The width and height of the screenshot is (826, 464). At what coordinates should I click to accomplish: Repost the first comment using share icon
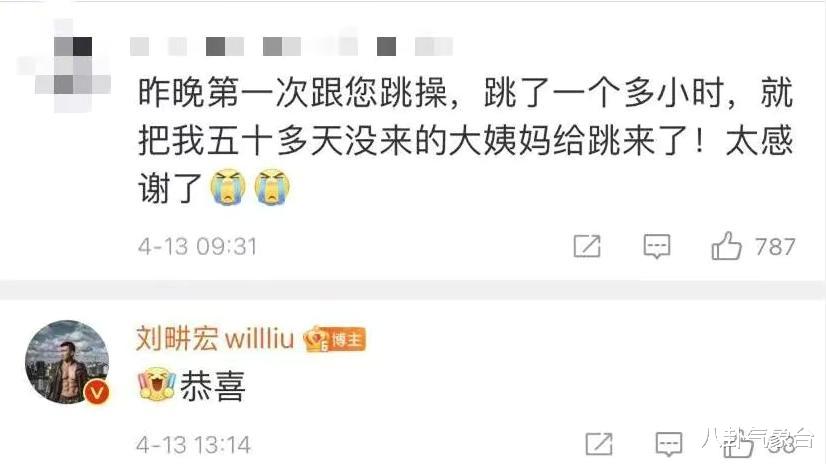[x=587, y=246]
